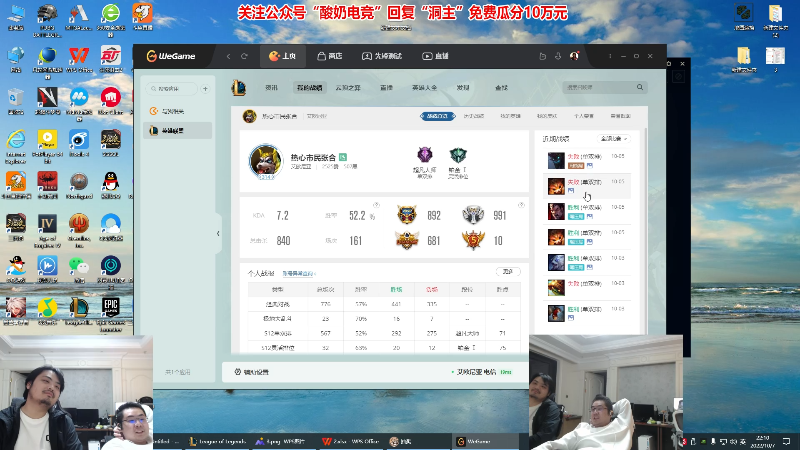This screenshot has width=800, height=450.
Task: Click the taskbar clock
Action: (x=763, y=442)
